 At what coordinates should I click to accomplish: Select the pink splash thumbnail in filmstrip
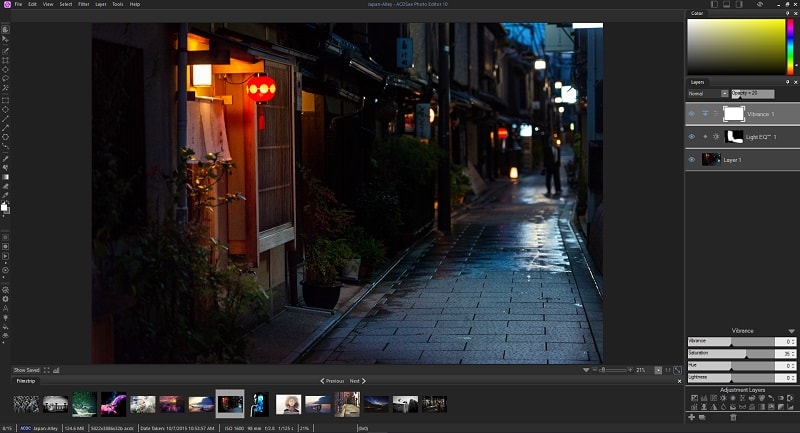pyautogui.click(x=113, y=404)
